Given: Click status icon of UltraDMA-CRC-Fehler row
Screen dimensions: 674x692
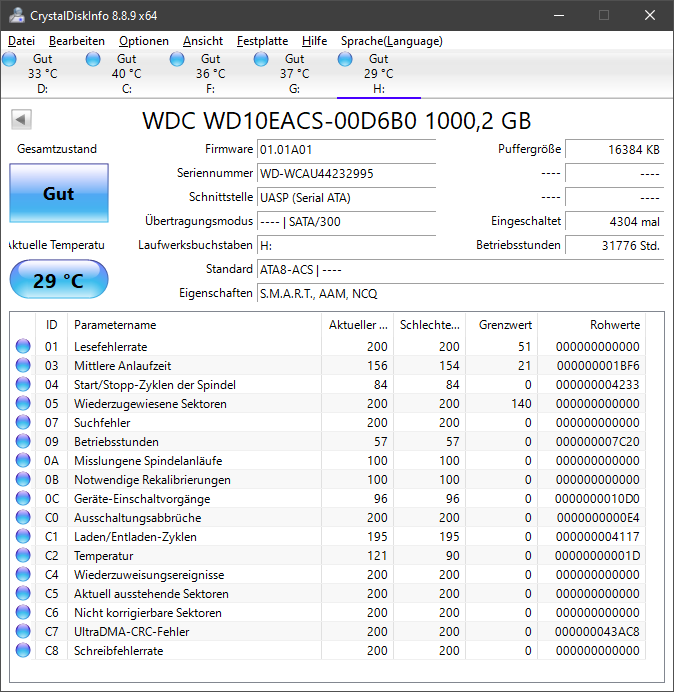Looking at the screenshot, I should (x=23, y=632).
